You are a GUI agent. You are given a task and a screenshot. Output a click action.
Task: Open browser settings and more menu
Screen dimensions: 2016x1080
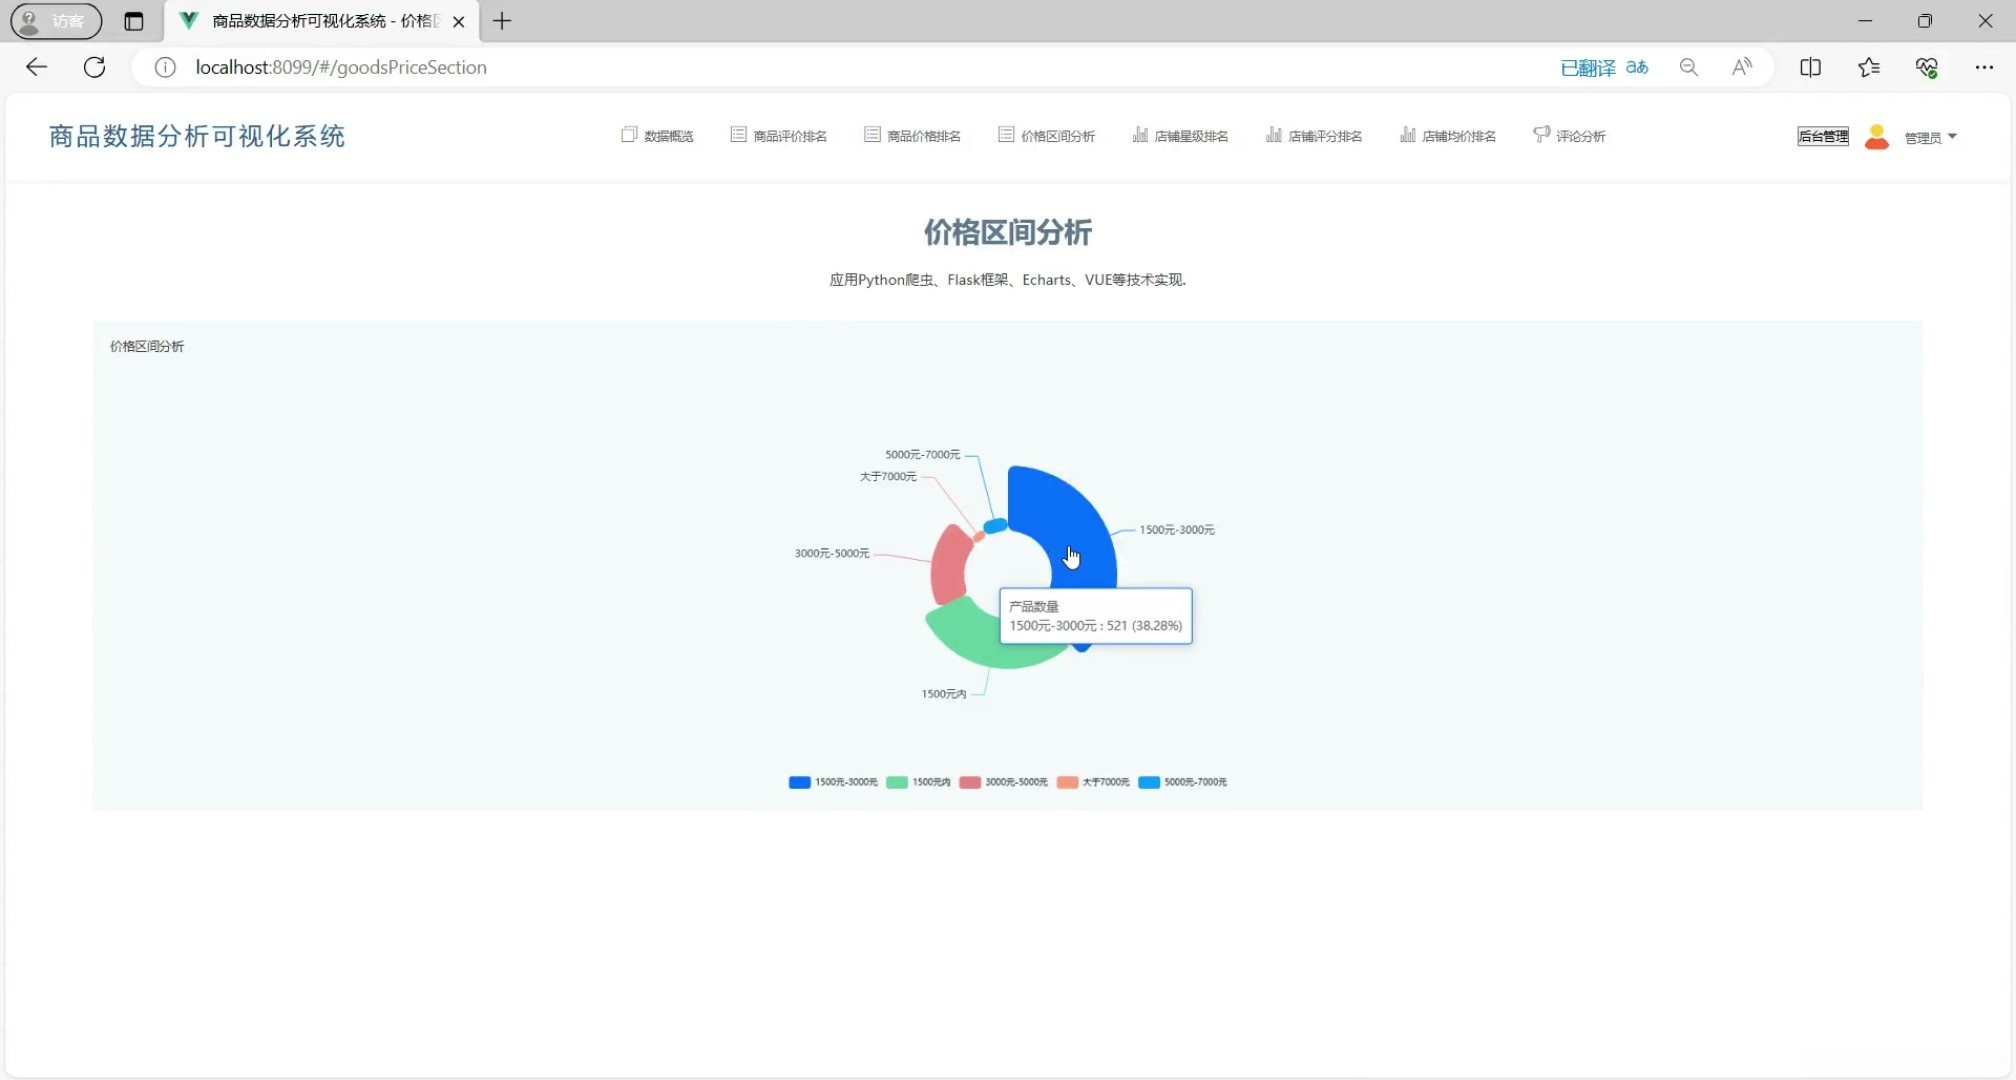click(x=1984, y=67)
